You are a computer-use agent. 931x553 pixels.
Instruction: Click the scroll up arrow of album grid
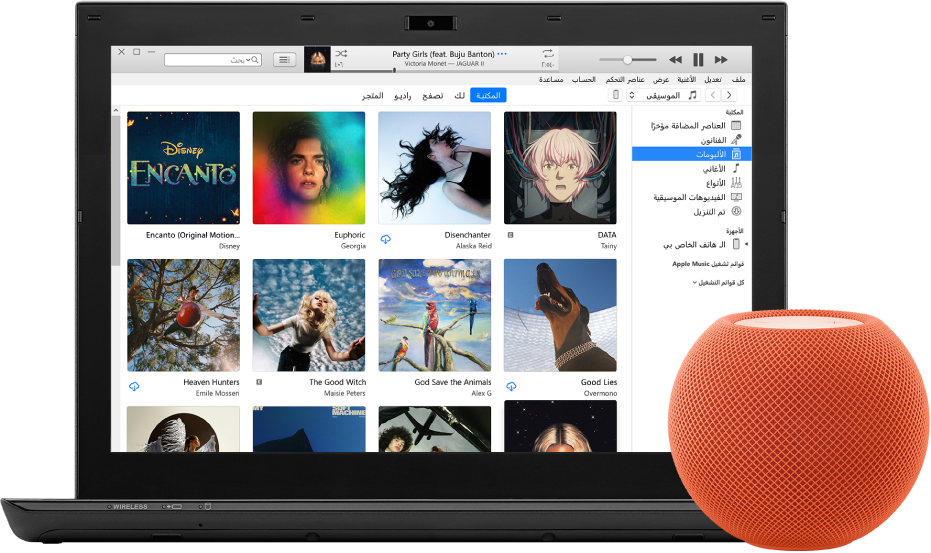116,111
